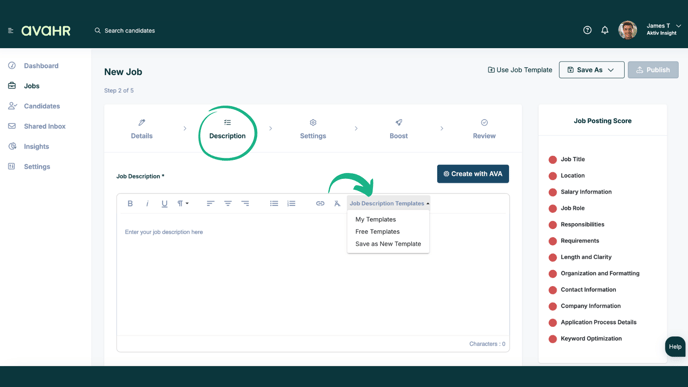Click the user profile avatar
688x387 pixels.
tap(627, 30)
